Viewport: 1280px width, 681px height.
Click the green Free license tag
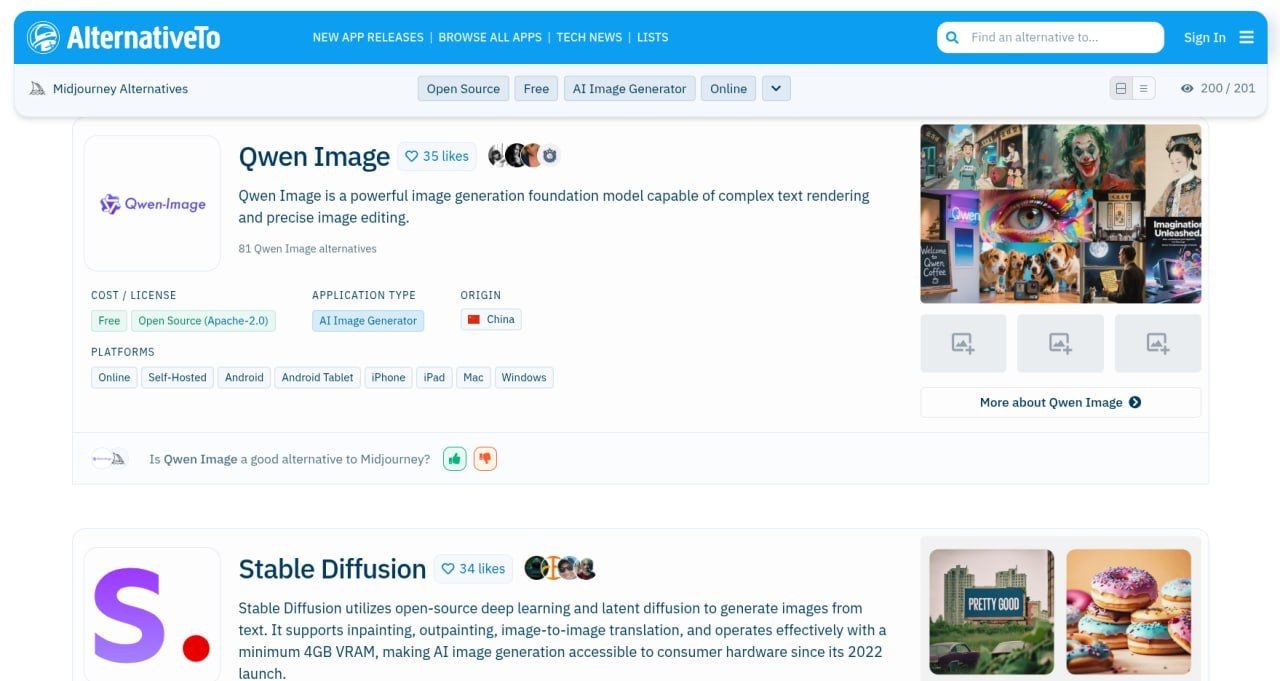point(109,320)
